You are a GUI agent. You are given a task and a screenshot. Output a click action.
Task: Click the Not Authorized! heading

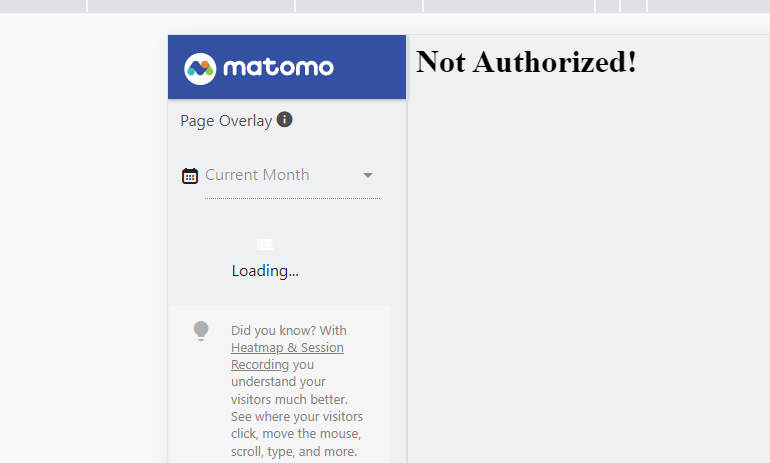pos(526,62)
